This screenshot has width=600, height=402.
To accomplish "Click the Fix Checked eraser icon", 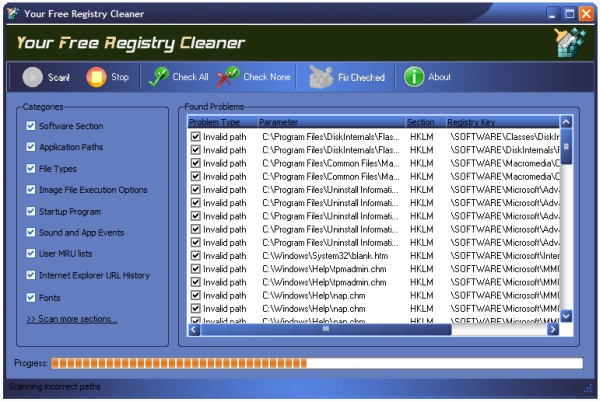I will [x=321, y=77].
